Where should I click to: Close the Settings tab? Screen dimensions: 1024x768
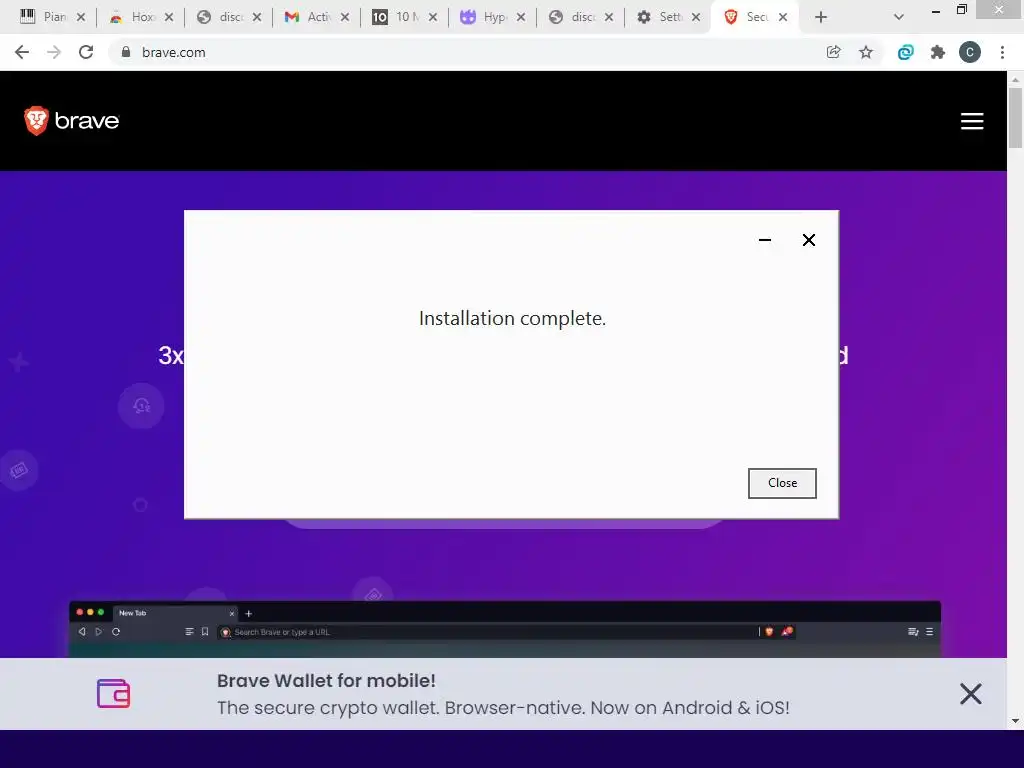696,17
